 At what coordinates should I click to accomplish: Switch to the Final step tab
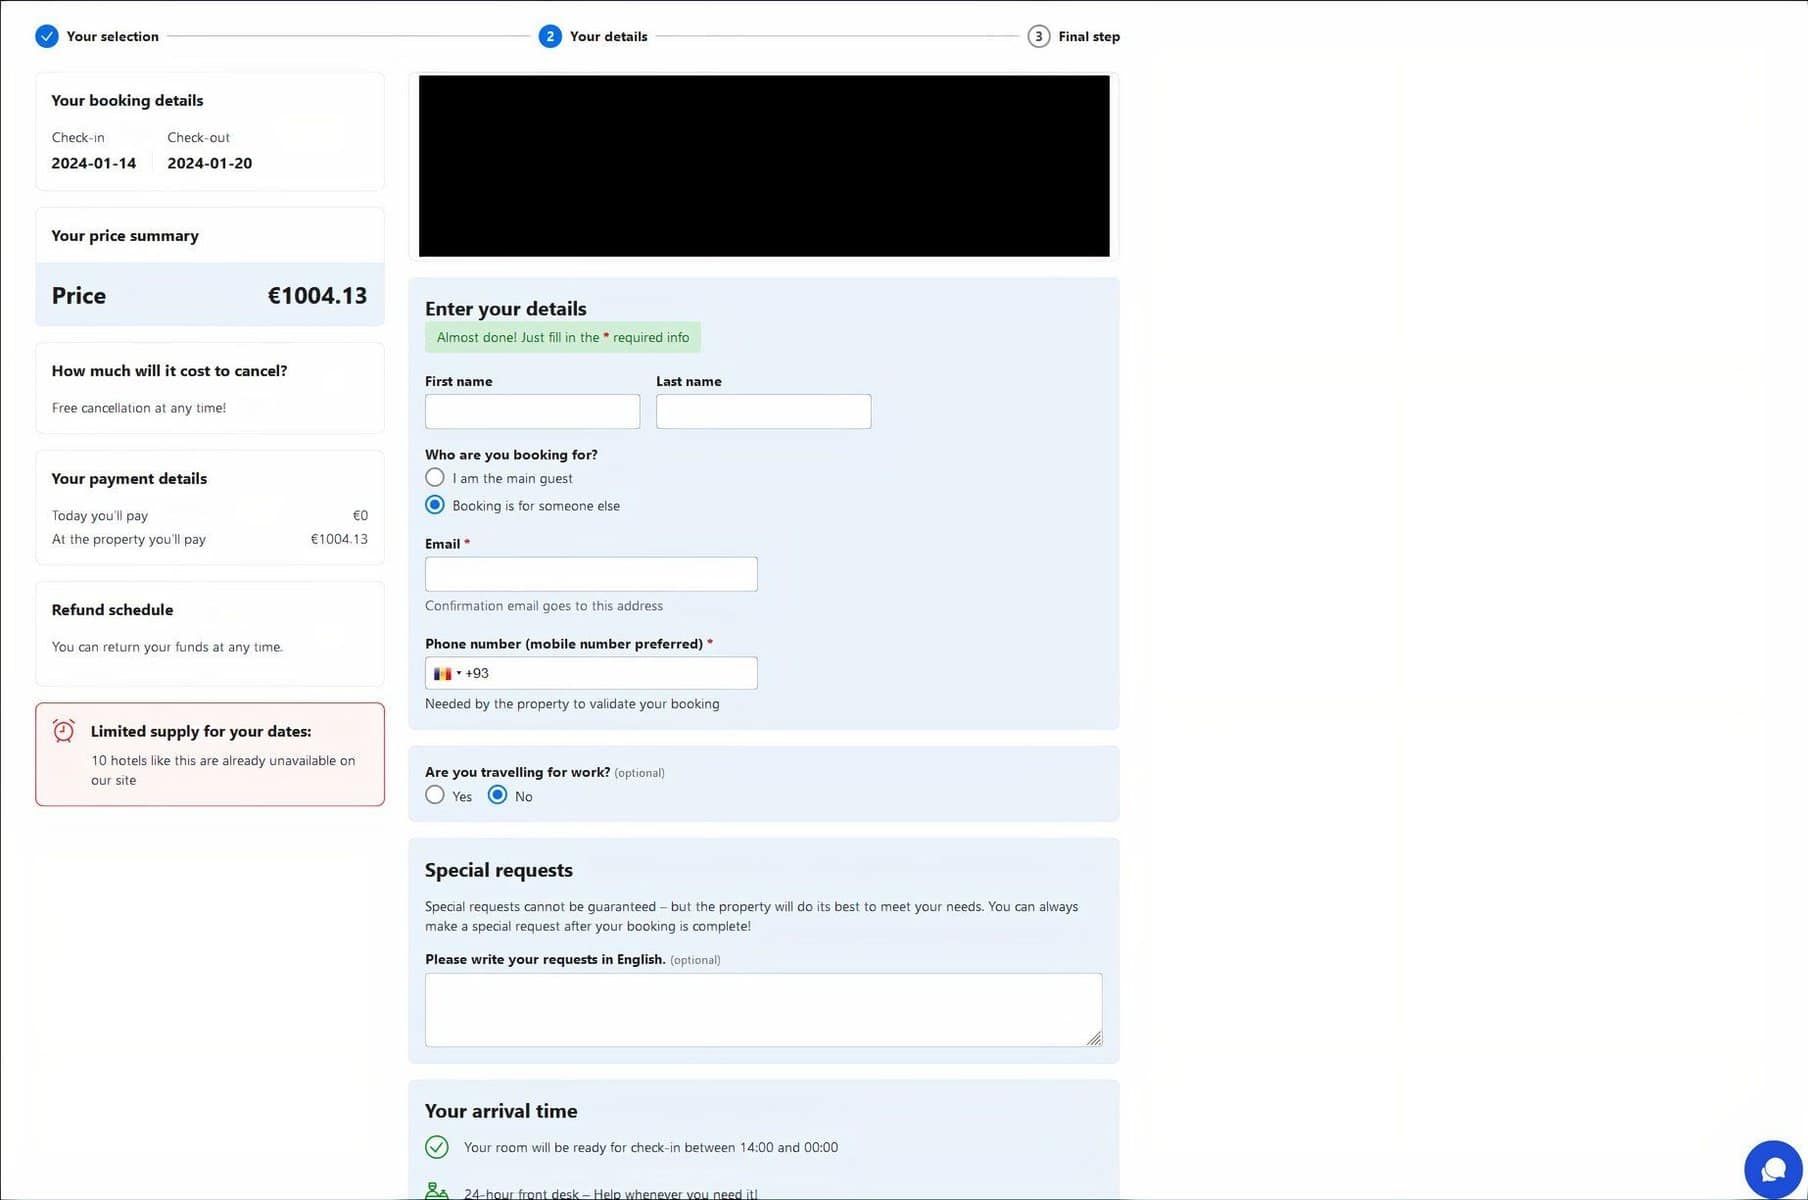(1087, 36)
